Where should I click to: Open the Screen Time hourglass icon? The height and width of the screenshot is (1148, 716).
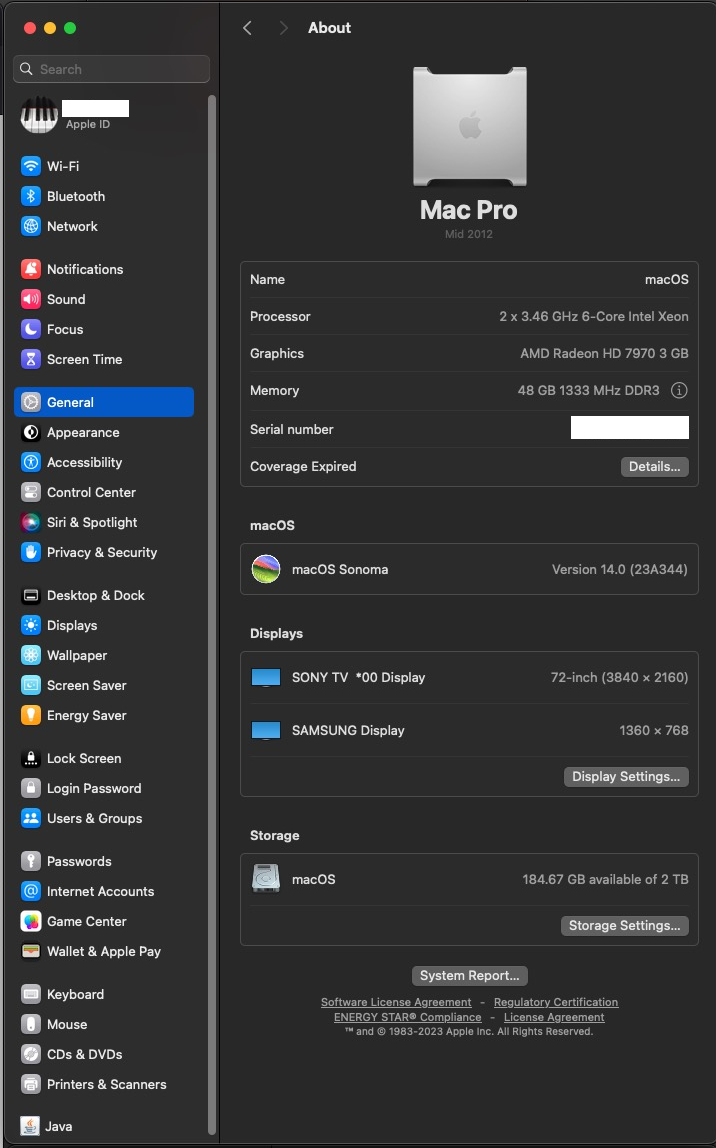pyautogui.click(x=31, y=359)
